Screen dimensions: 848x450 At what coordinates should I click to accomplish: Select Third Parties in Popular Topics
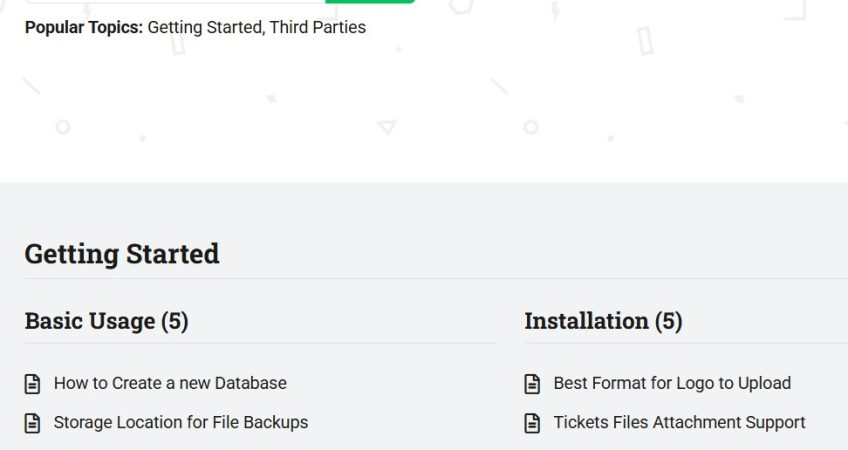tap(317, 27)
